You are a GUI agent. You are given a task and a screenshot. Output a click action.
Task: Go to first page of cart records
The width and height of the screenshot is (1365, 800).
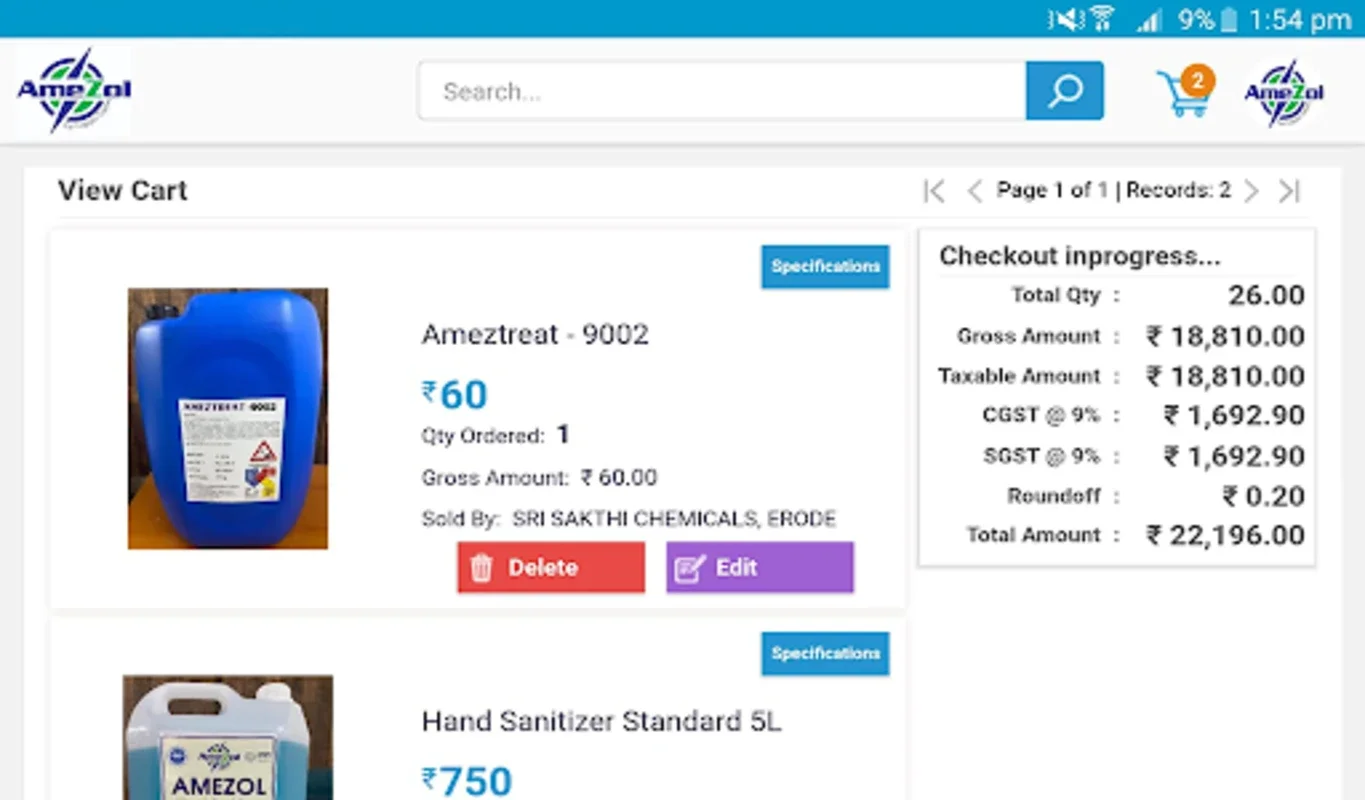[934, 191]
